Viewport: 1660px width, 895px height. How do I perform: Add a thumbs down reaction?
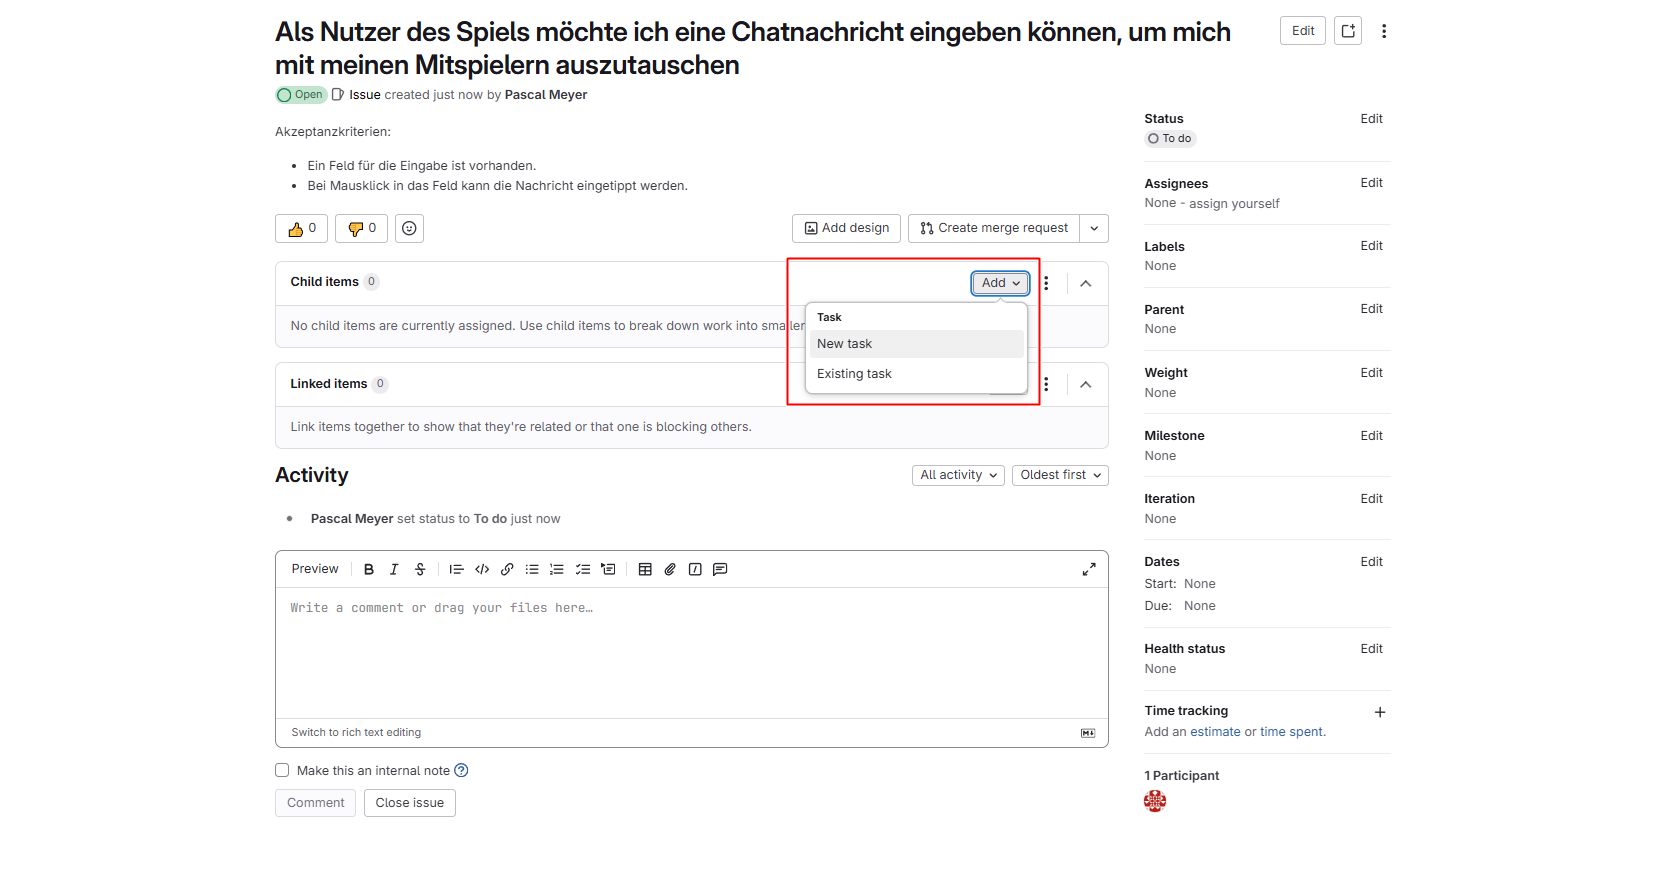tap(361, 228)
